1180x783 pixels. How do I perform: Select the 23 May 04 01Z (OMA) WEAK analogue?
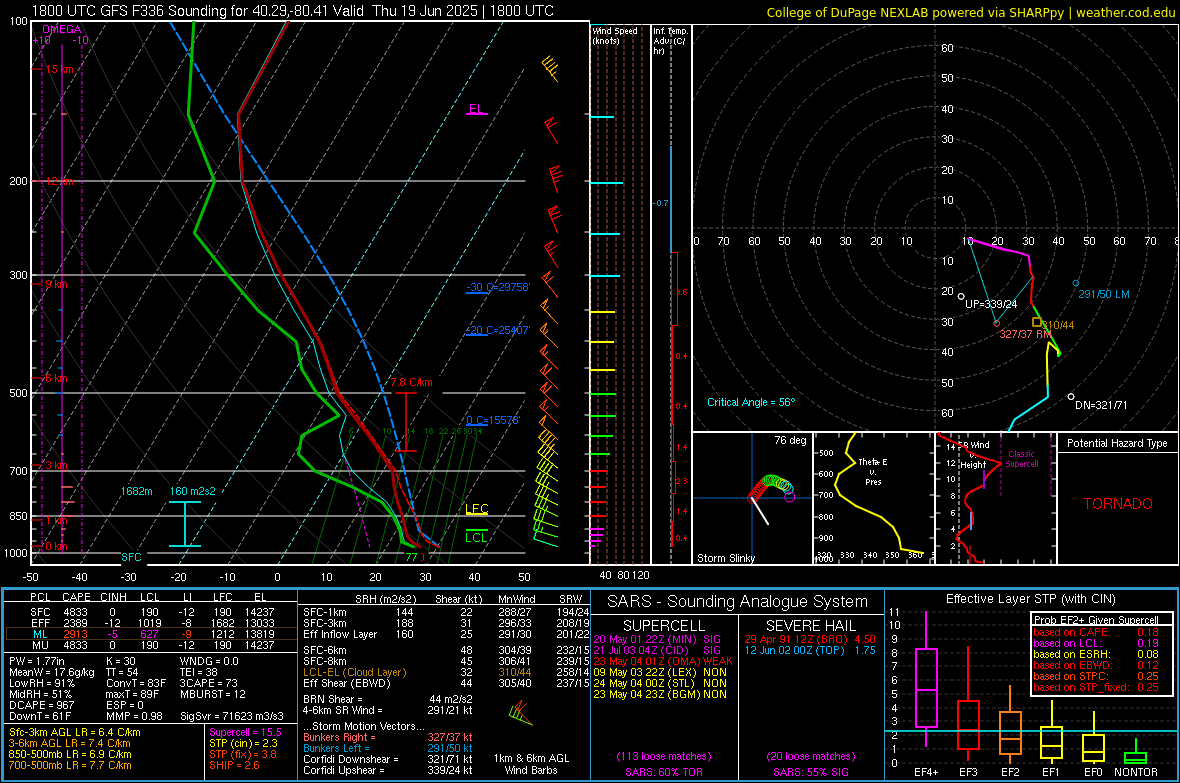pos(663,661)
